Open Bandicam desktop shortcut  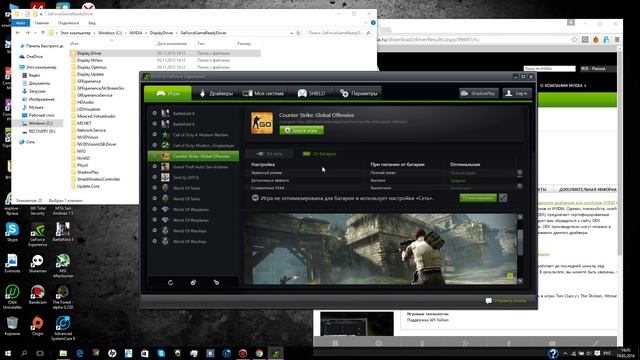coord(38,295)
